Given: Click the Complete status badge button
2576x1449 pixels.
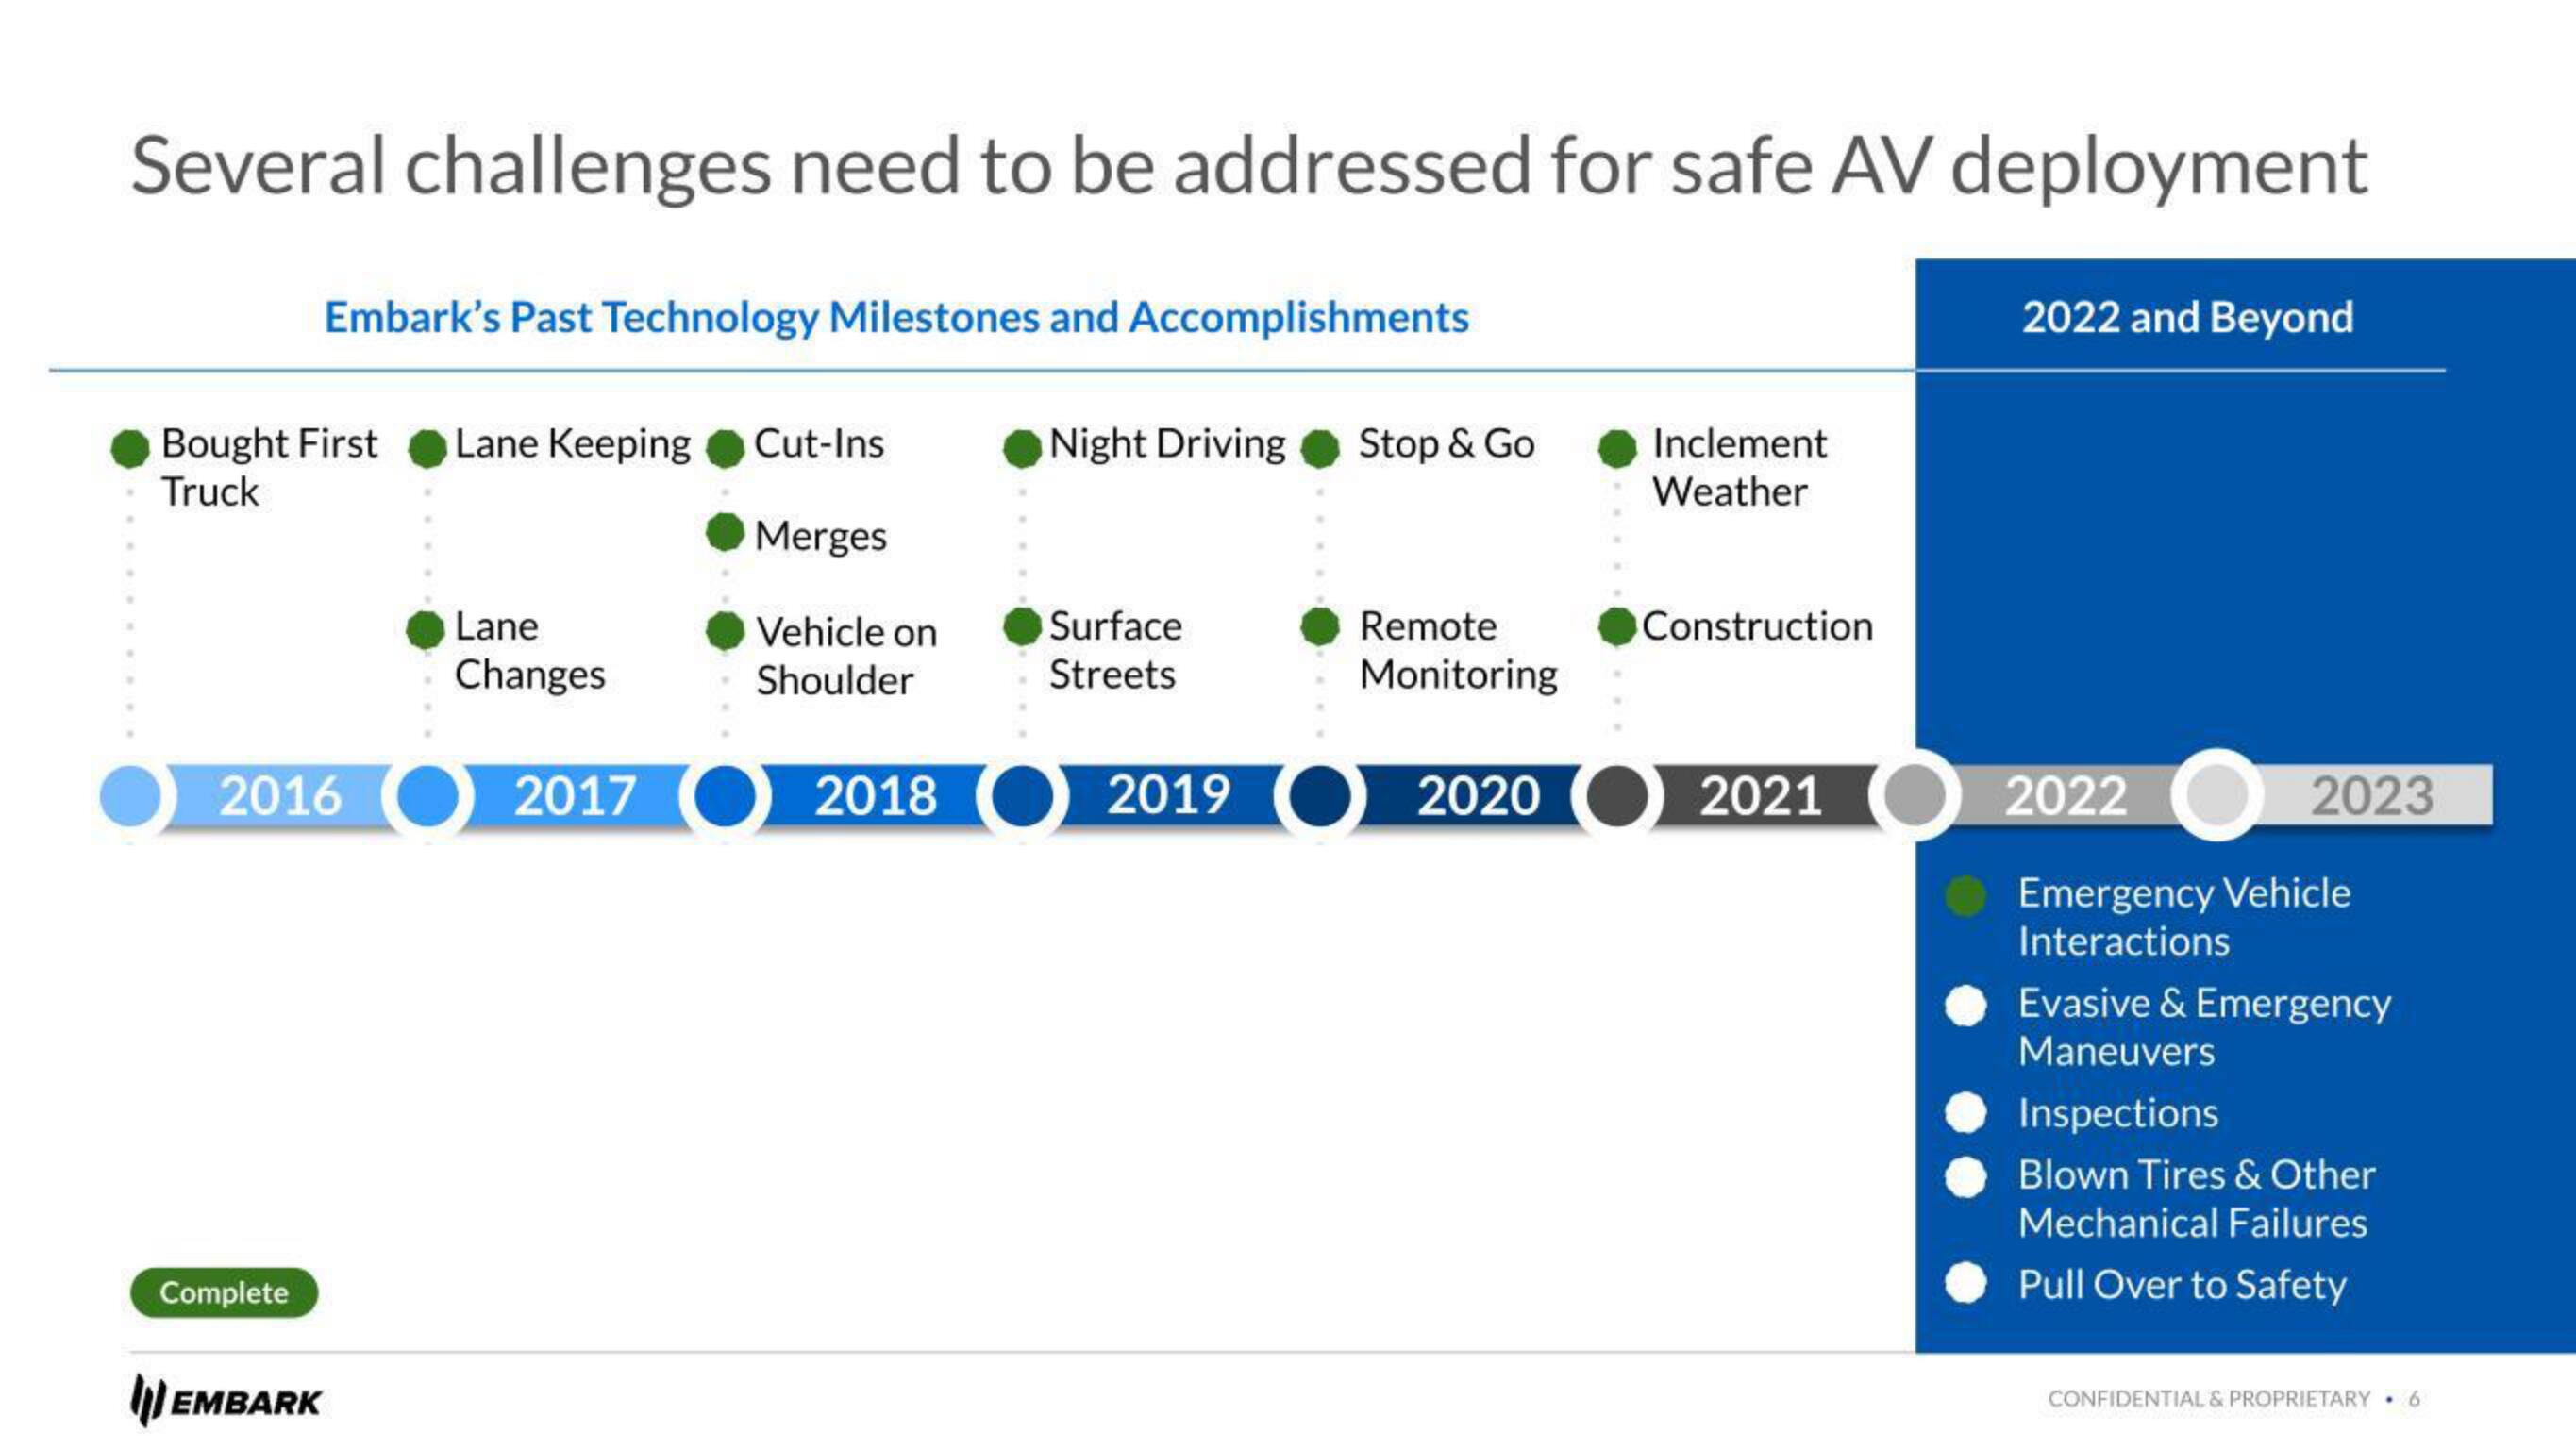Looking at the screenshot, I should pyautogui.click(x=225, y=1290).
